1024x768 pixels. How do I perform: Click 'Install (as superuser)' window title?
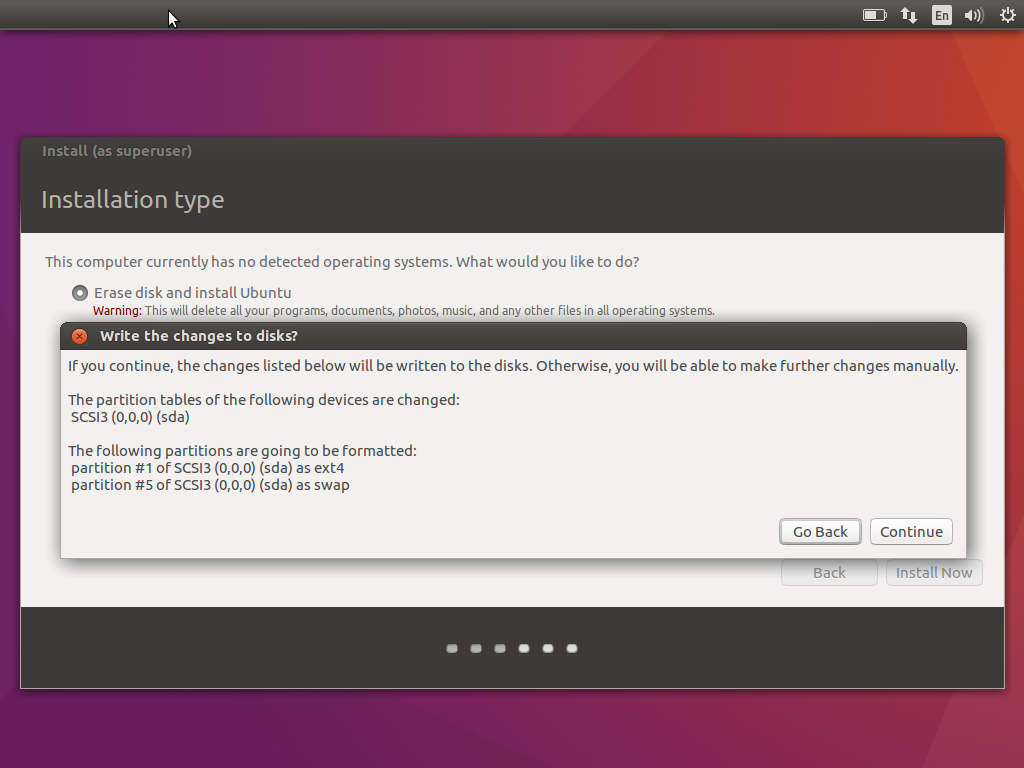[117, 151]
